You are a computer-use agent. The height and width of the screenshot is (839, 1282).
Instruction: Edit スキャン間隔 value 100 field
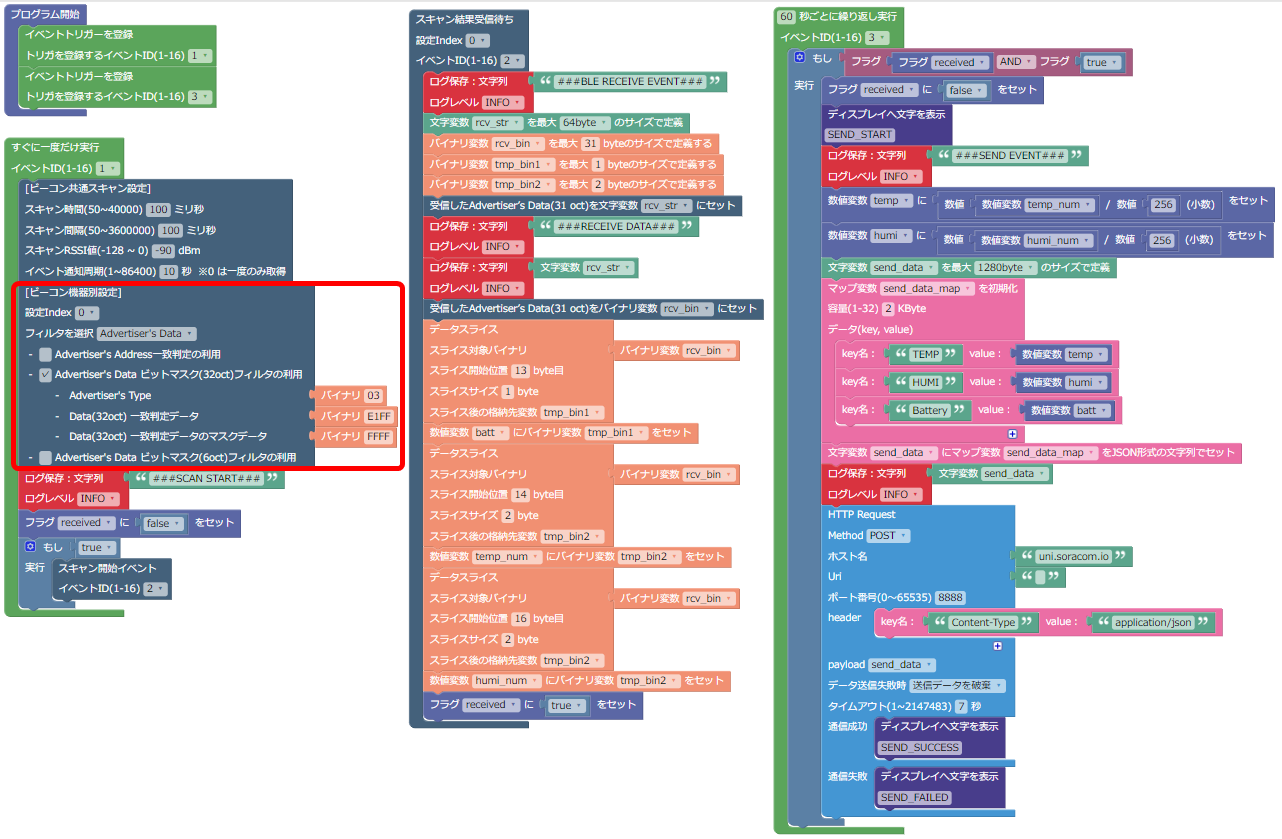click(x=171, y=230)
